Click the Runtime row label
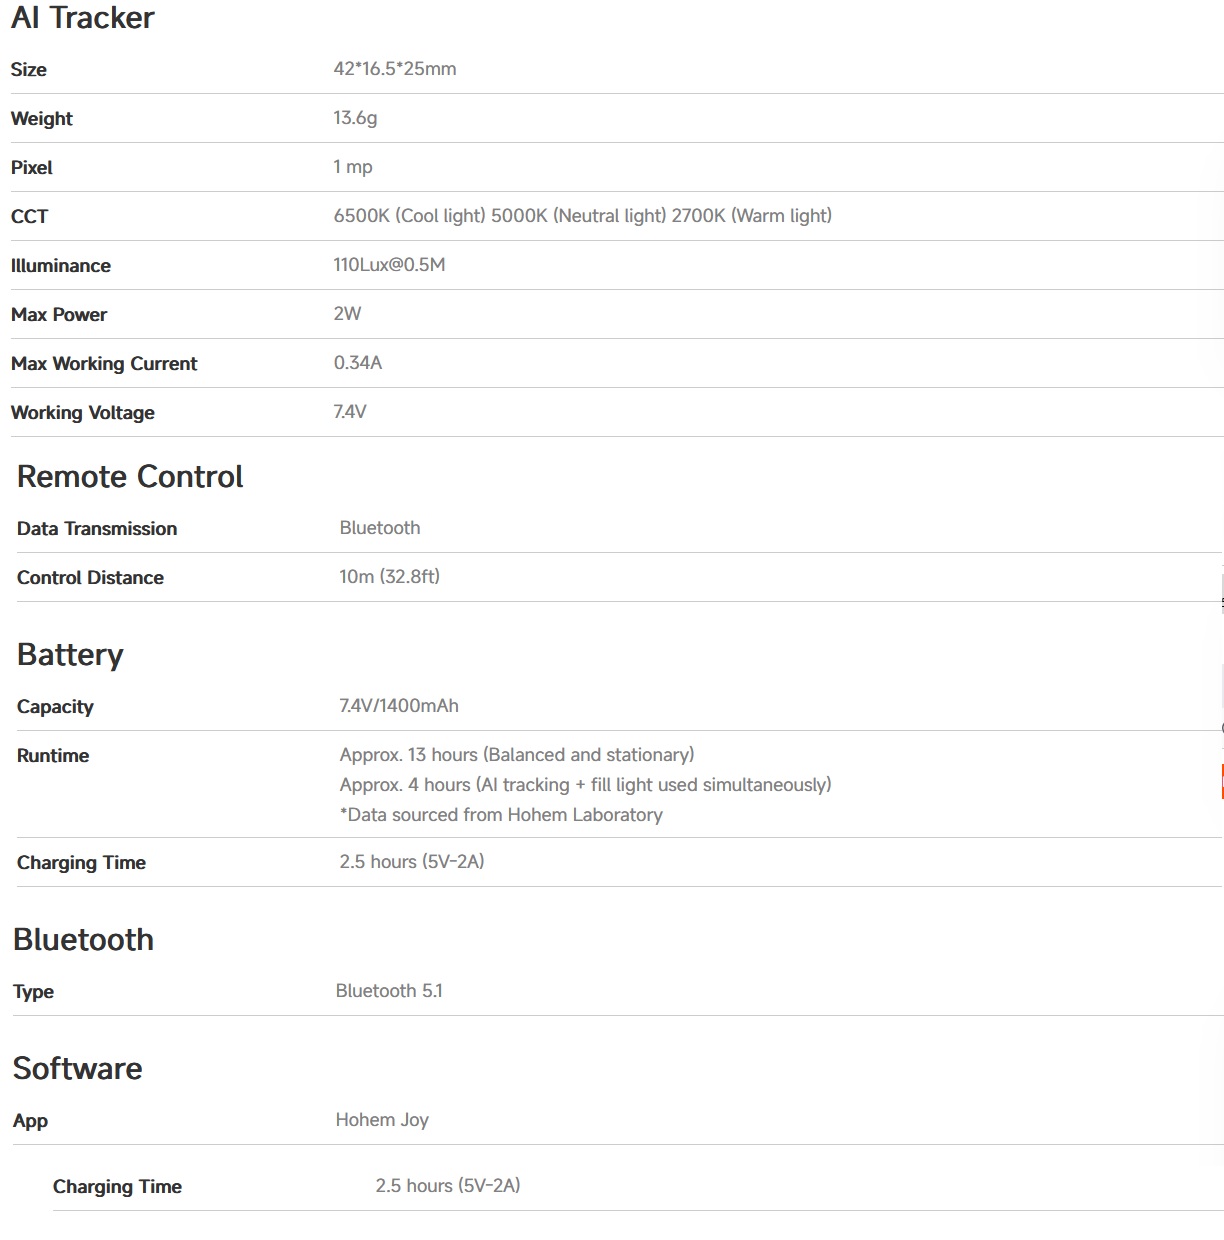 coord(53,756)
